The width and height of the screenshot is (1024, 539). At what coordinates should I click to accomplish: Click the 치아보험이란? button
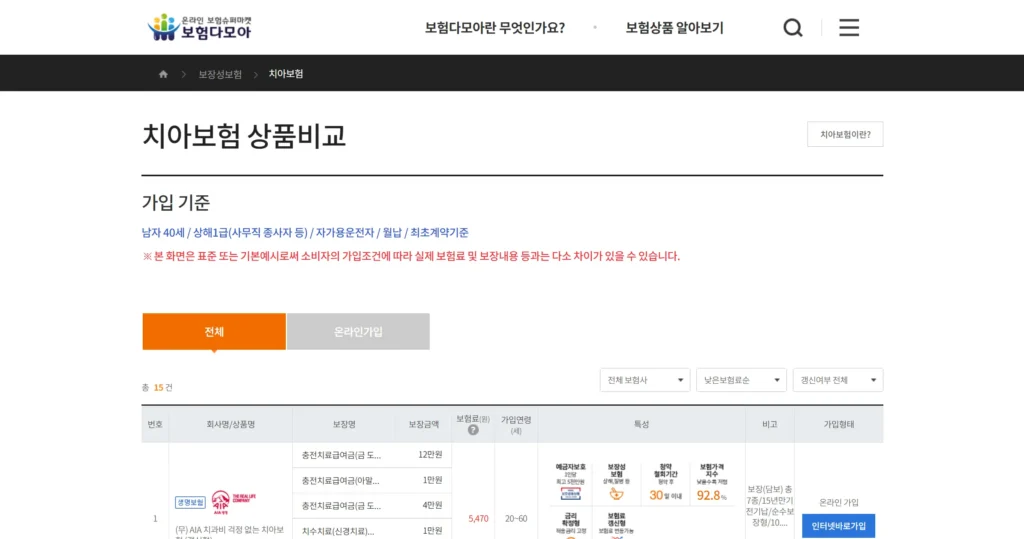(x=845, y=134)
